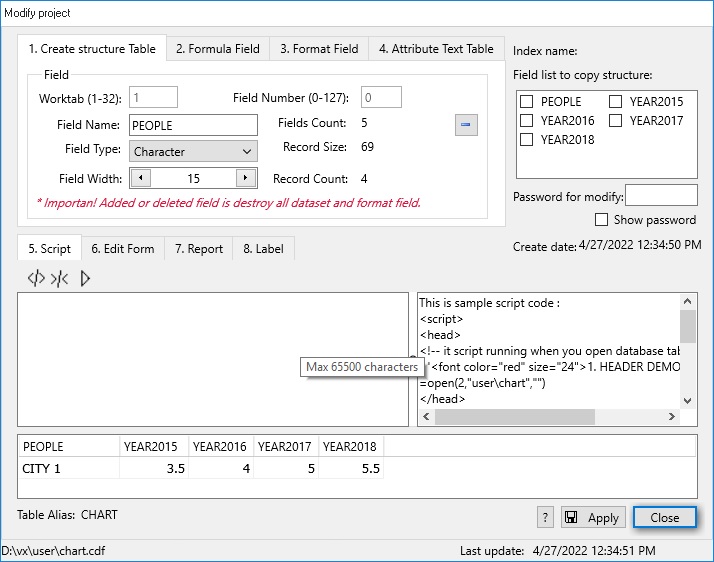Open the Report tab
This screenshot has height=562, width=714.
click(199, 249)
